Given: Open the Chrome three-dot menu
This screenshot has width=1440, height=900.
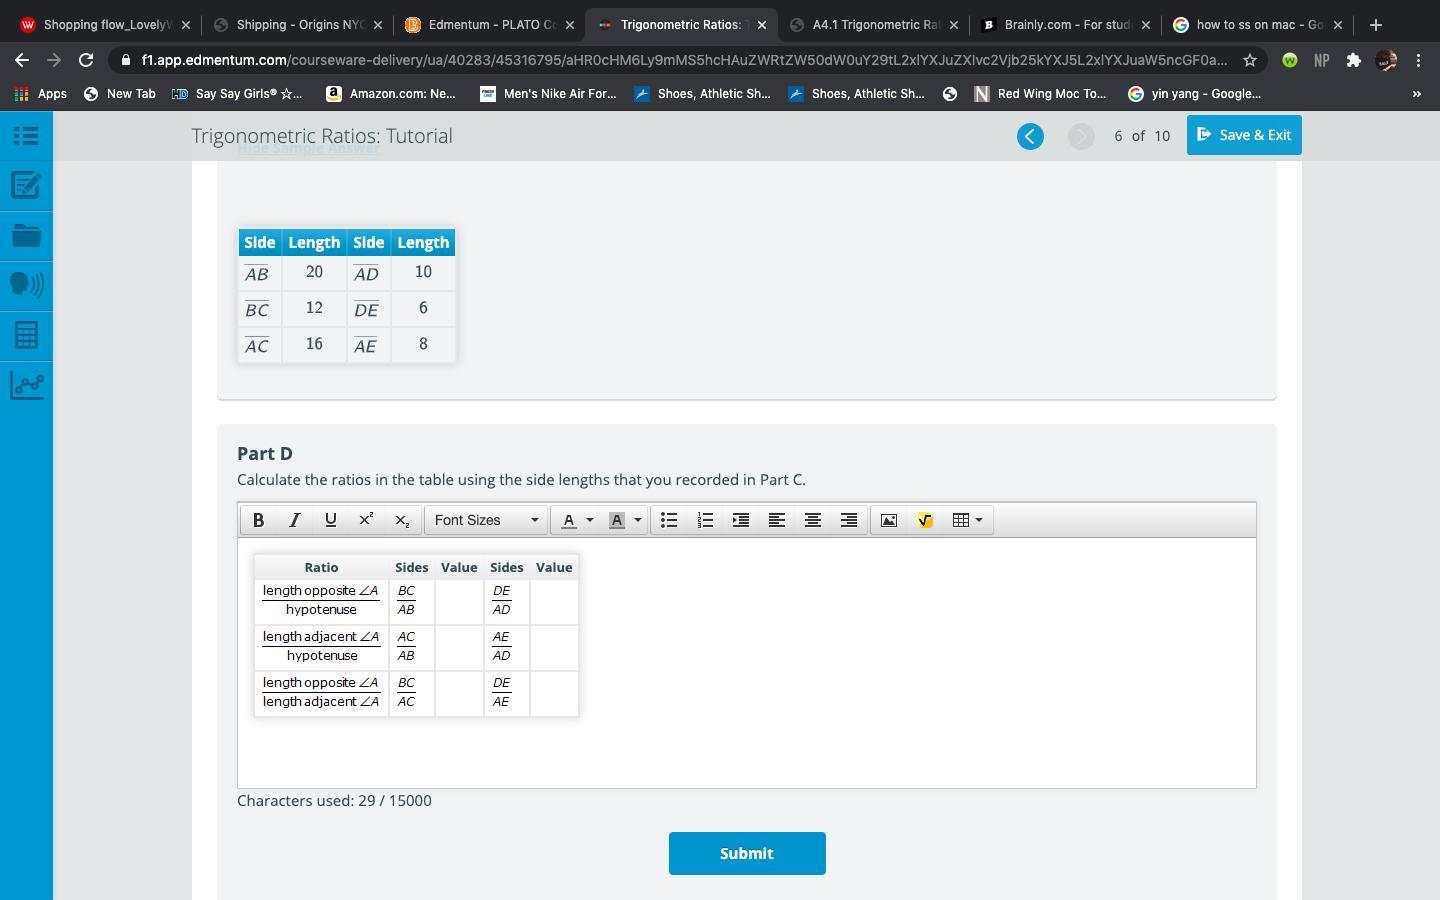Looking at the screenshot, I should tap(1418, 60).
